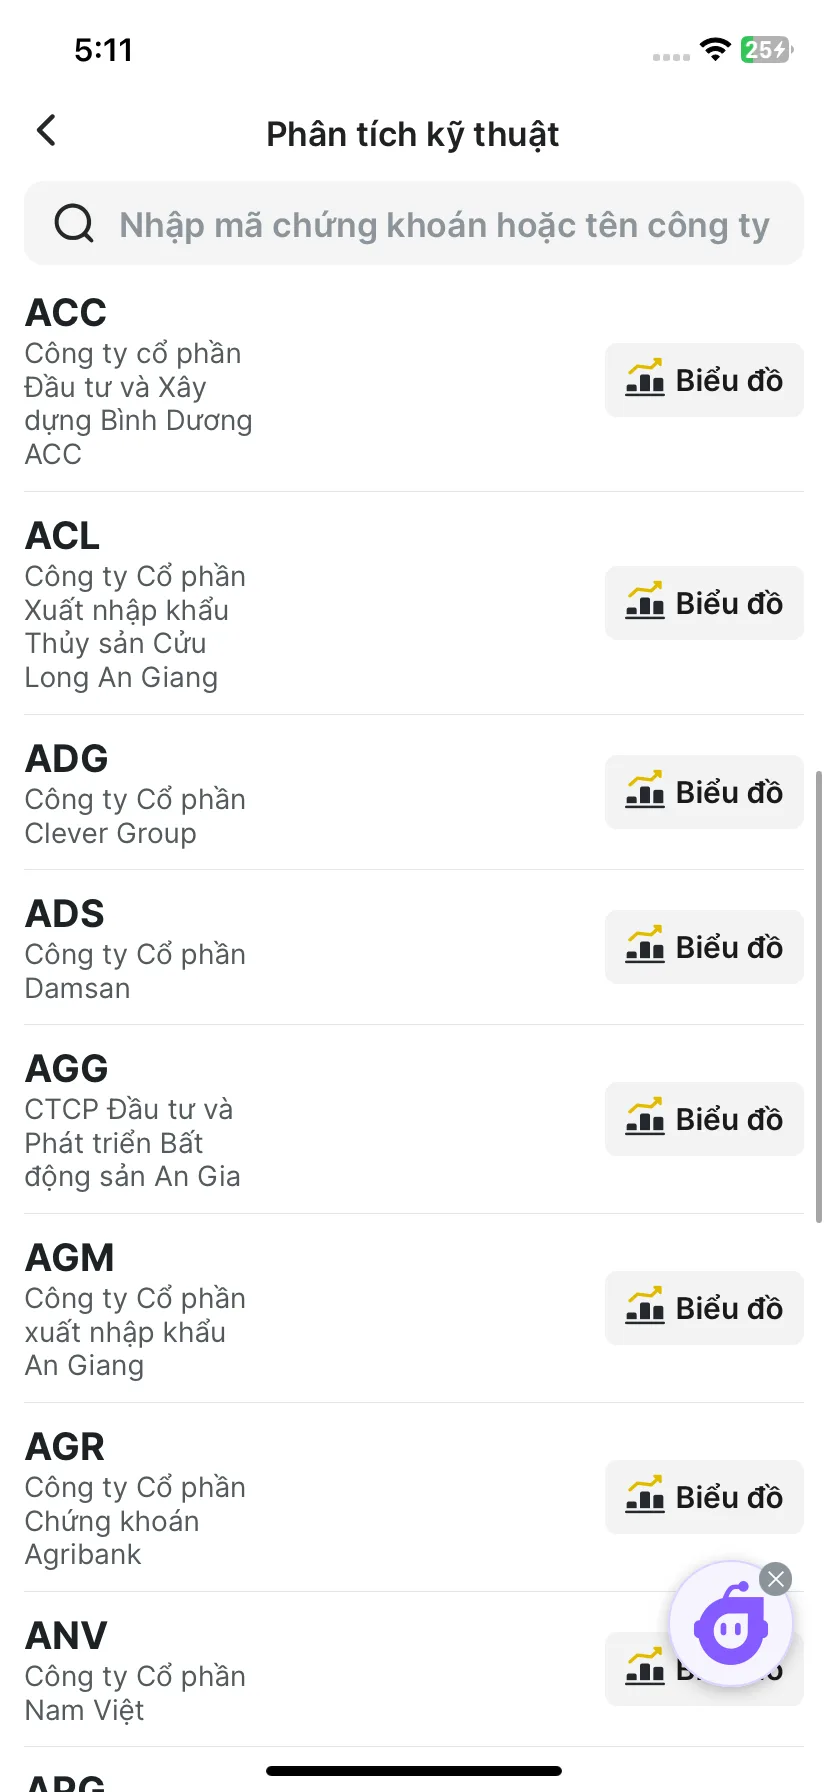Tap chart icon in ADG's Biểu đồ button

point(645,790)
